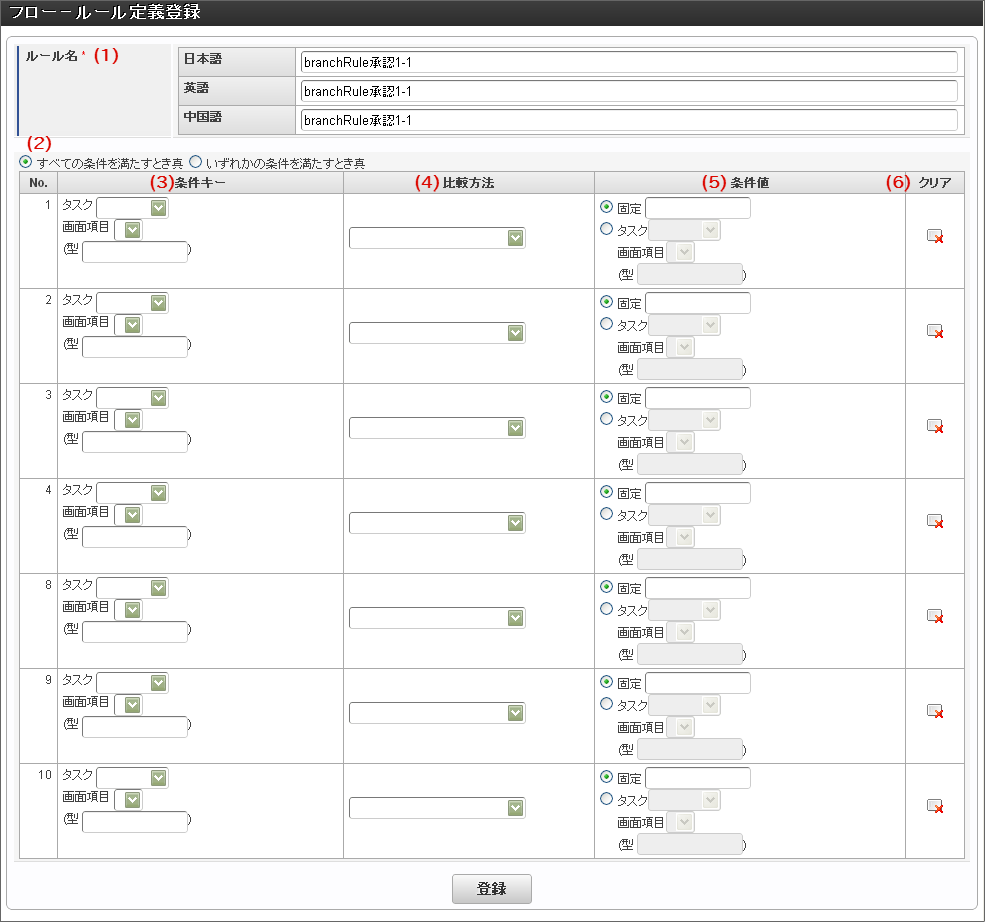Click the ルール名 label
Screen dimensions: 985x922
[x=52, y=56]
